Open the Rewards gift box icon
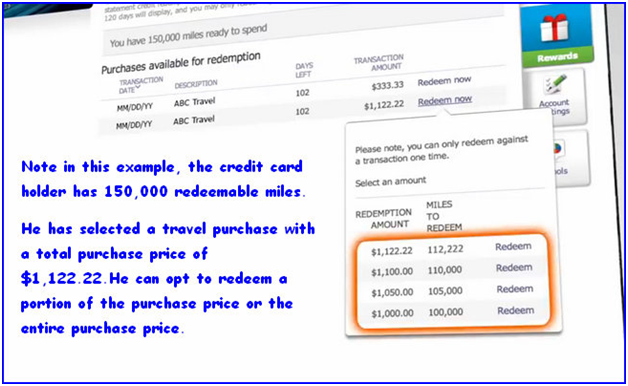Viewport: 628px width, 386px height. (554, 28)
